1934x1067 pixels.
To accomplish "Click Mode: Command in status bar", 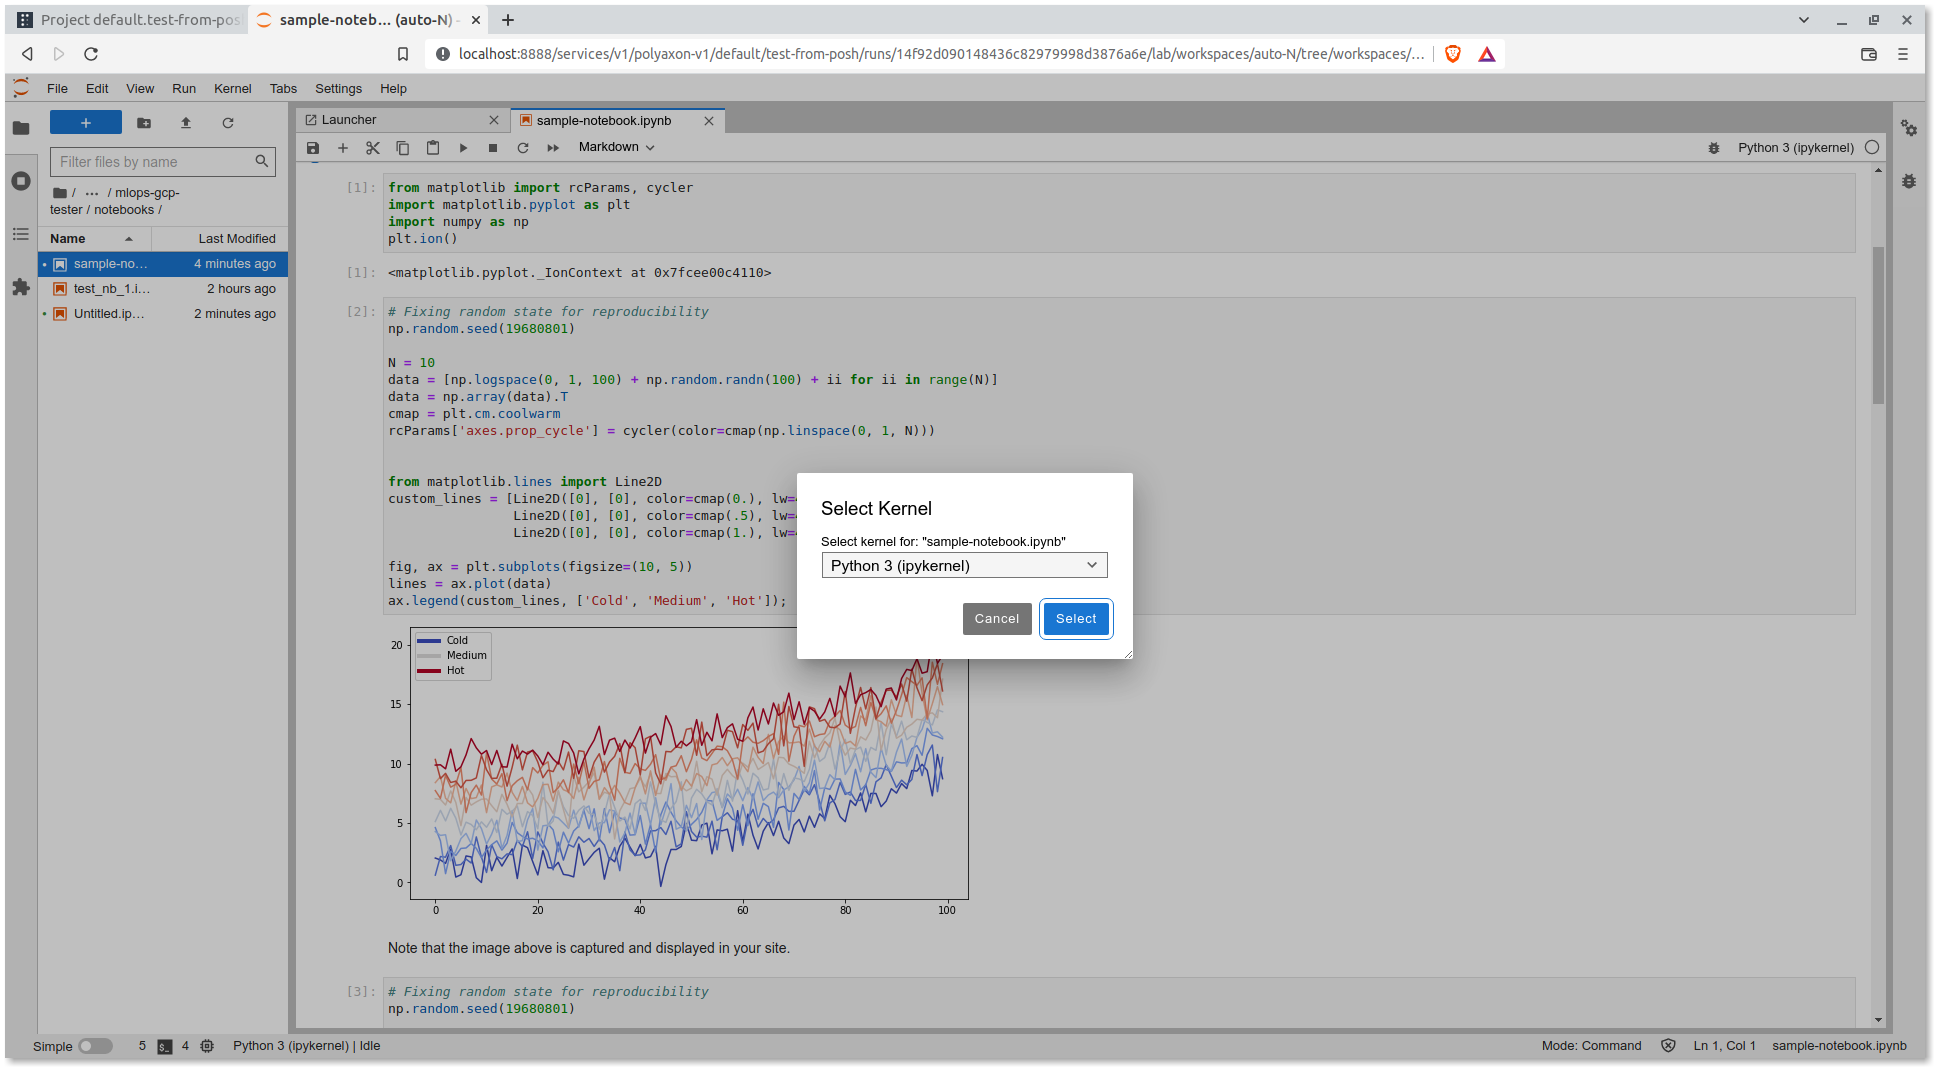I will [x=1591, y=1046].
